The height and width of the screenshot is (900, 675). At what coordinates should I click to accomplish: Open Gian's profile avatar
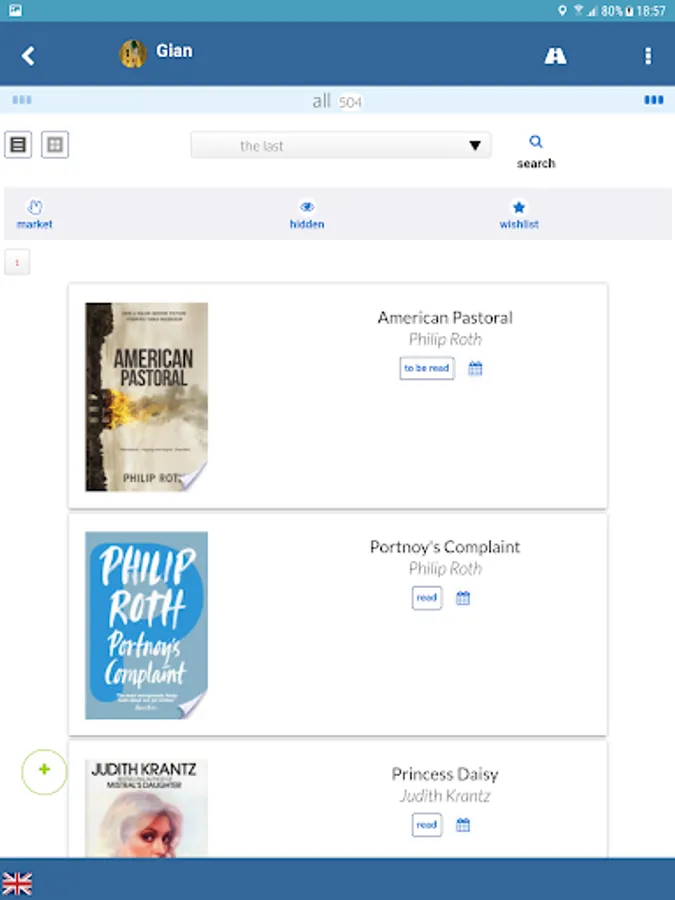point(133,54)
